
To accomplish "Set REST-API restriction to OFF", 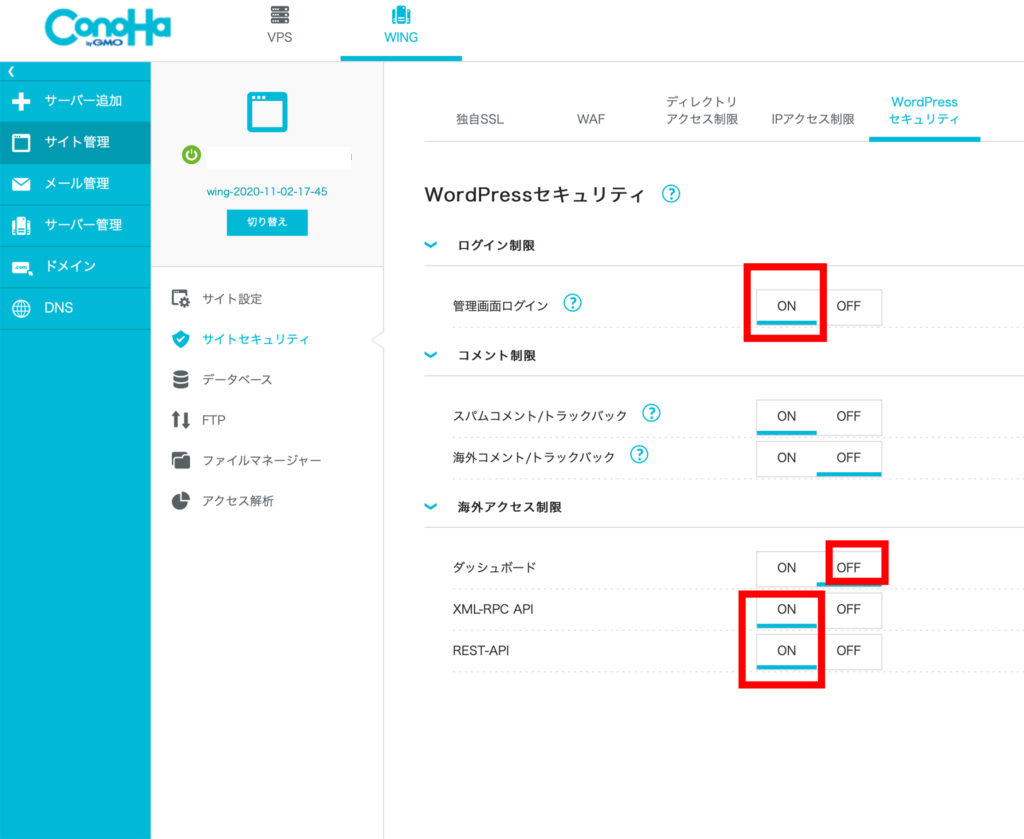I will pos(848,651).
